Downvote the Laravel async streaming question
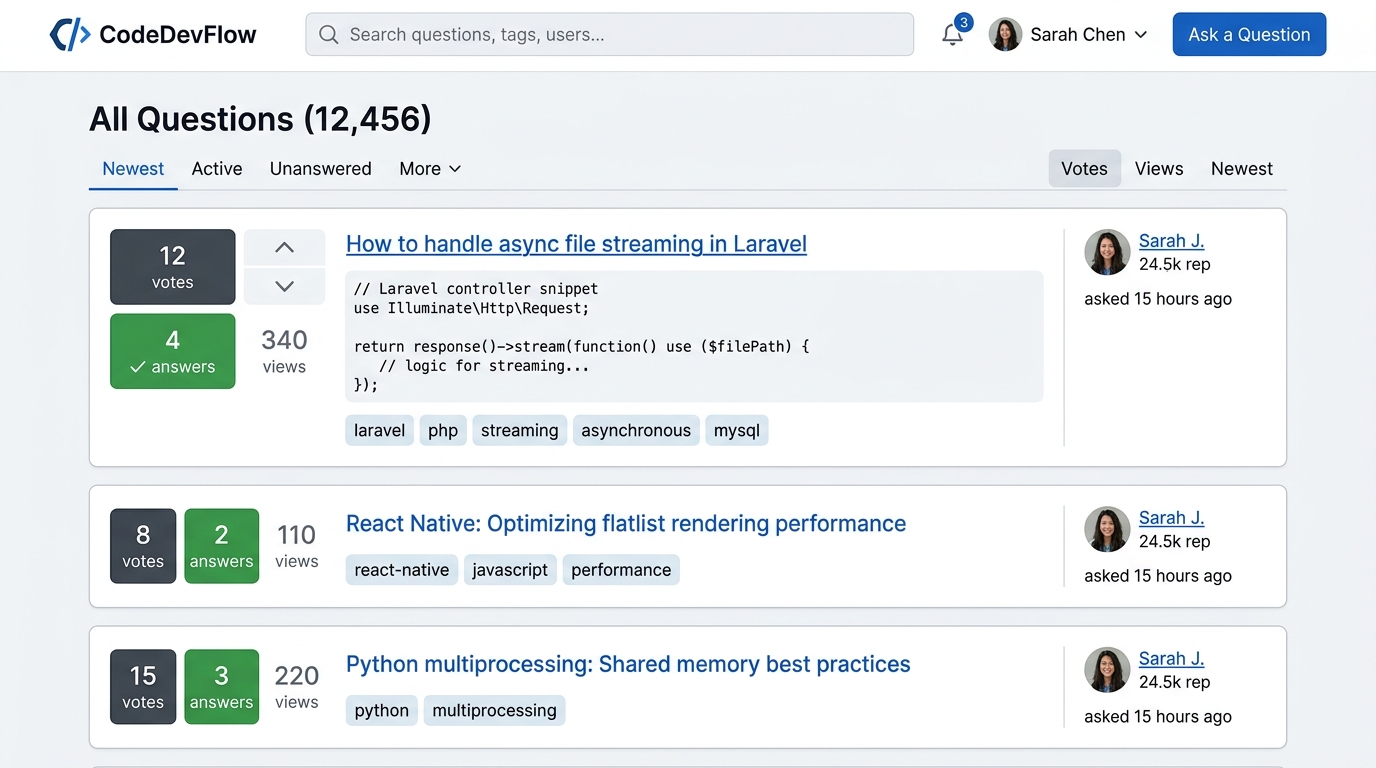 coord(284,286)
